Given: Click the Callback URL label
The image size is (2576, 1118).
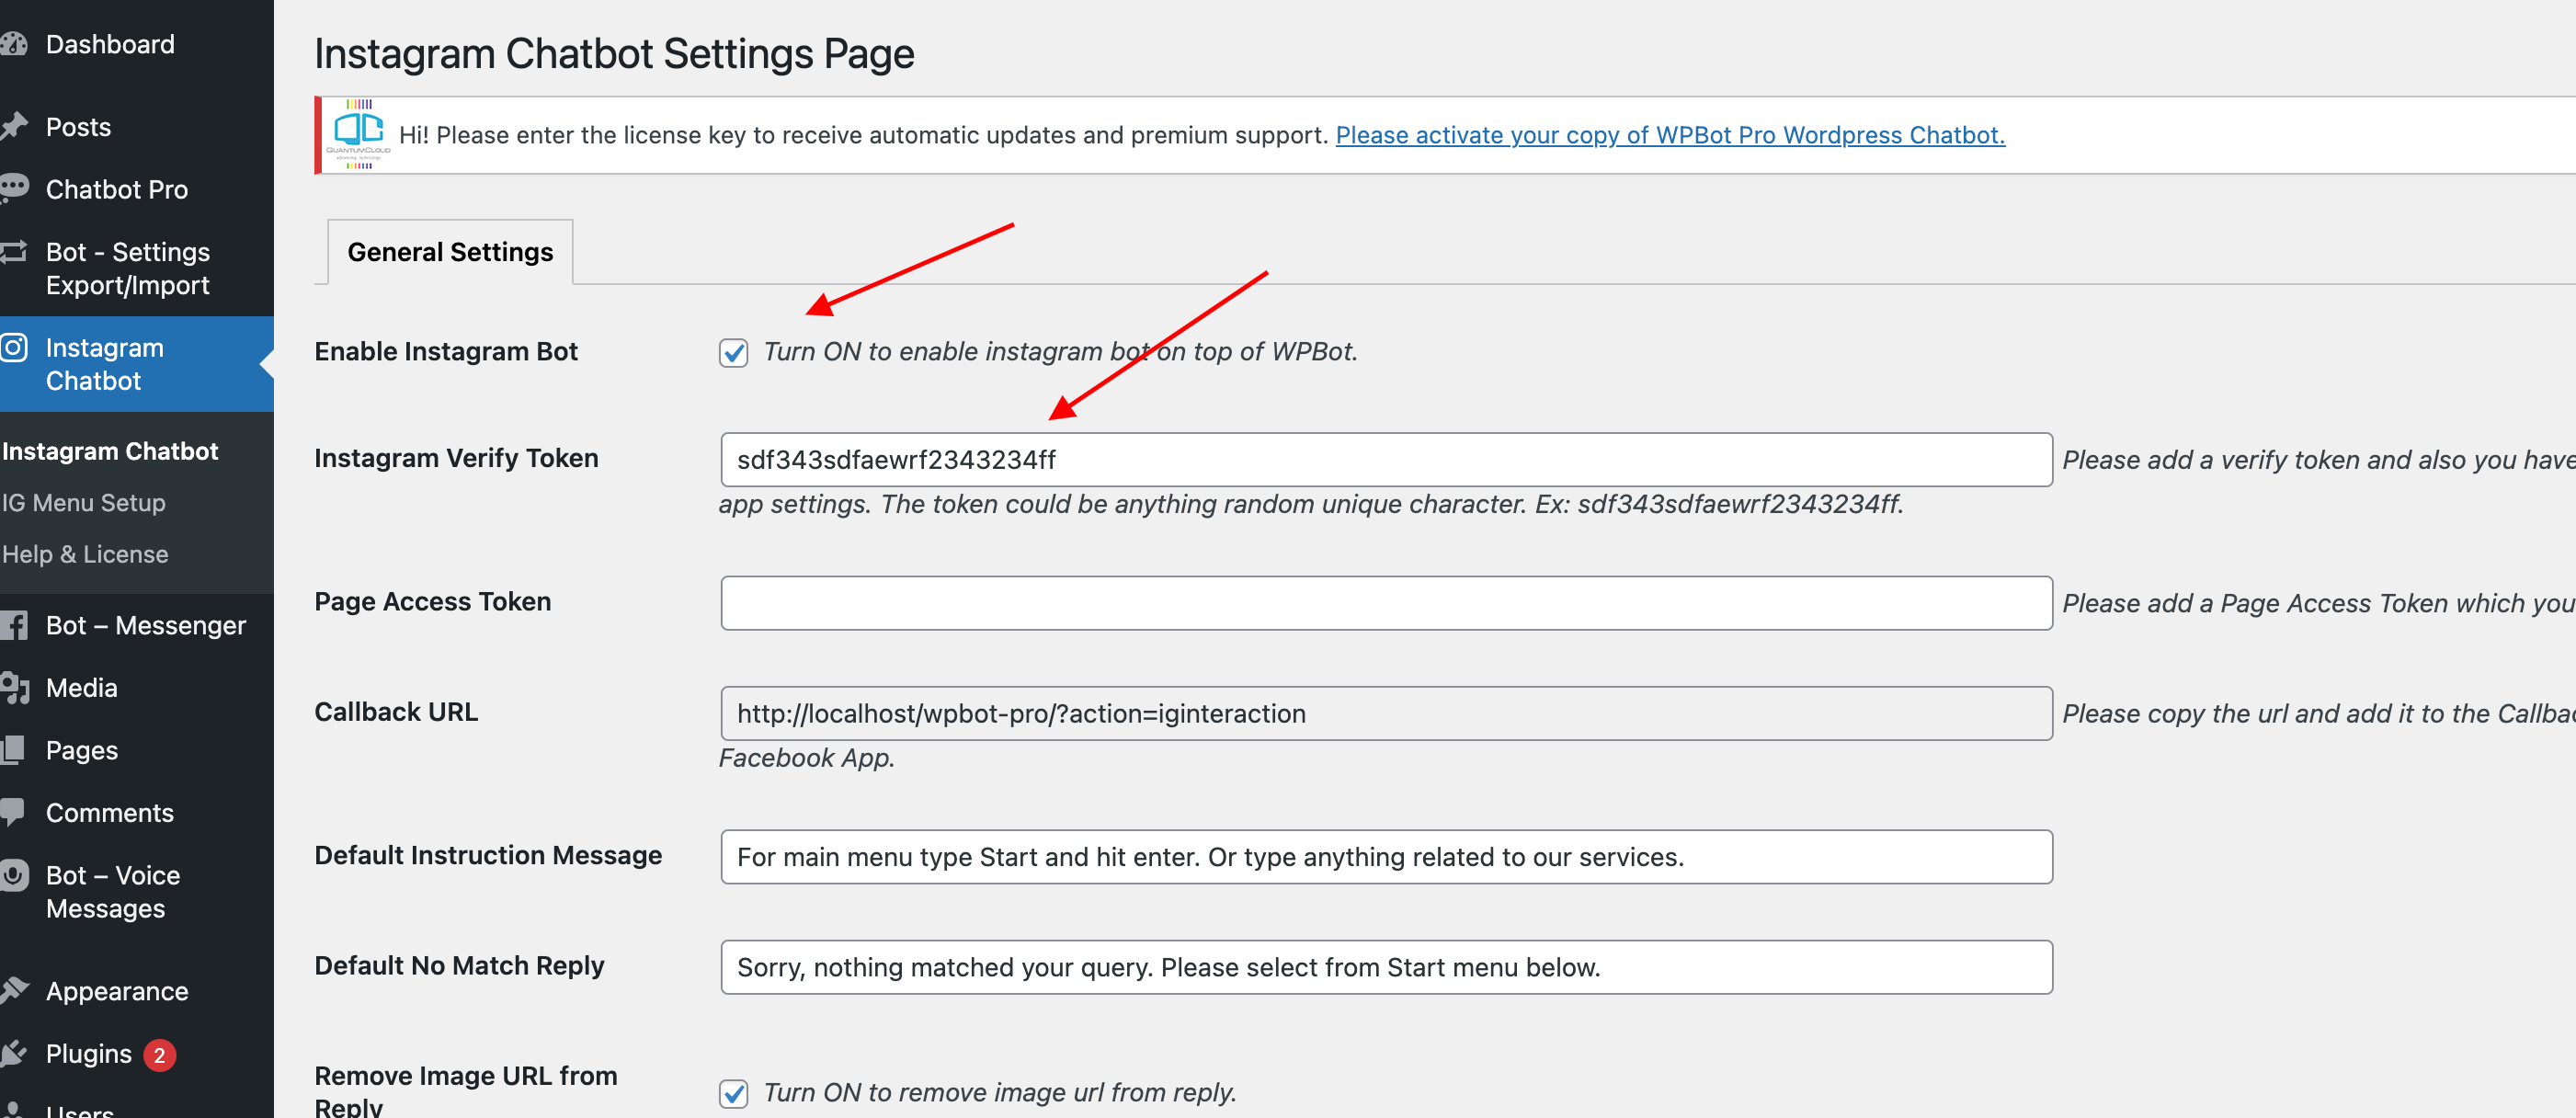Looking at the screenshot, I should click(396, 711).
